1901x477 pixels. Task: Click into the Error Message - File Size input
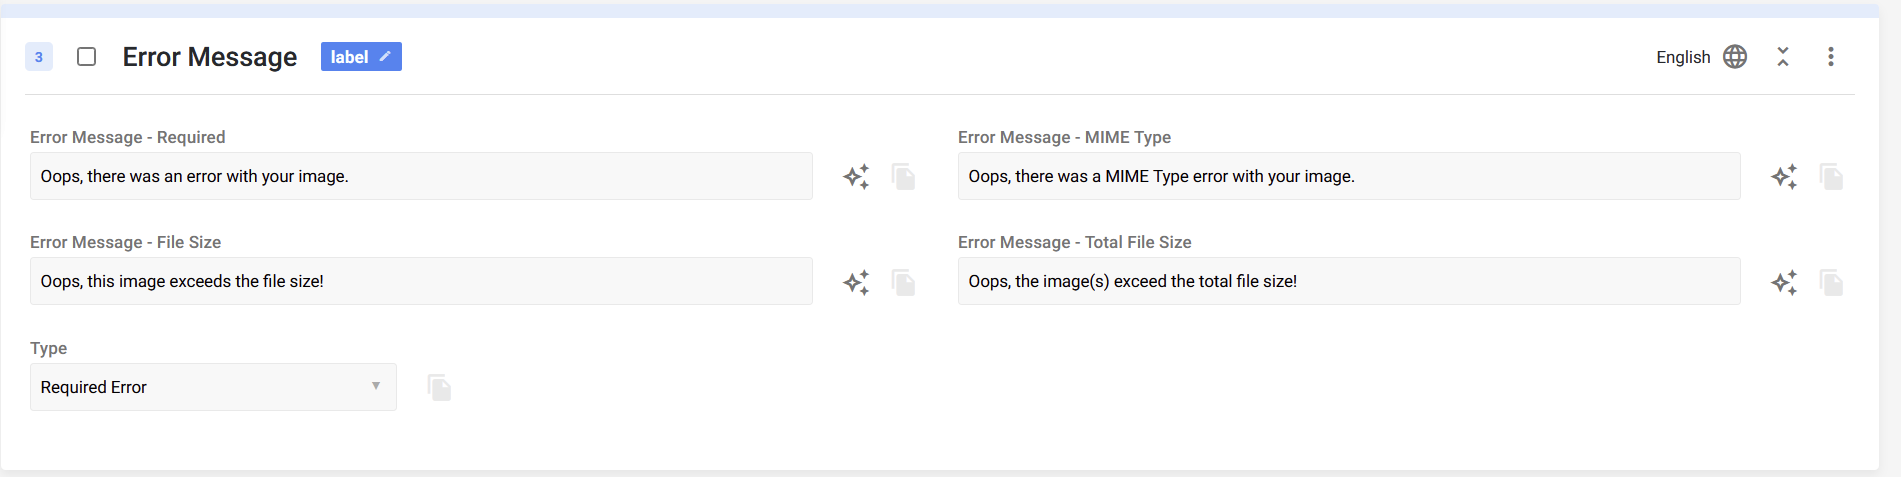(421, 281)
